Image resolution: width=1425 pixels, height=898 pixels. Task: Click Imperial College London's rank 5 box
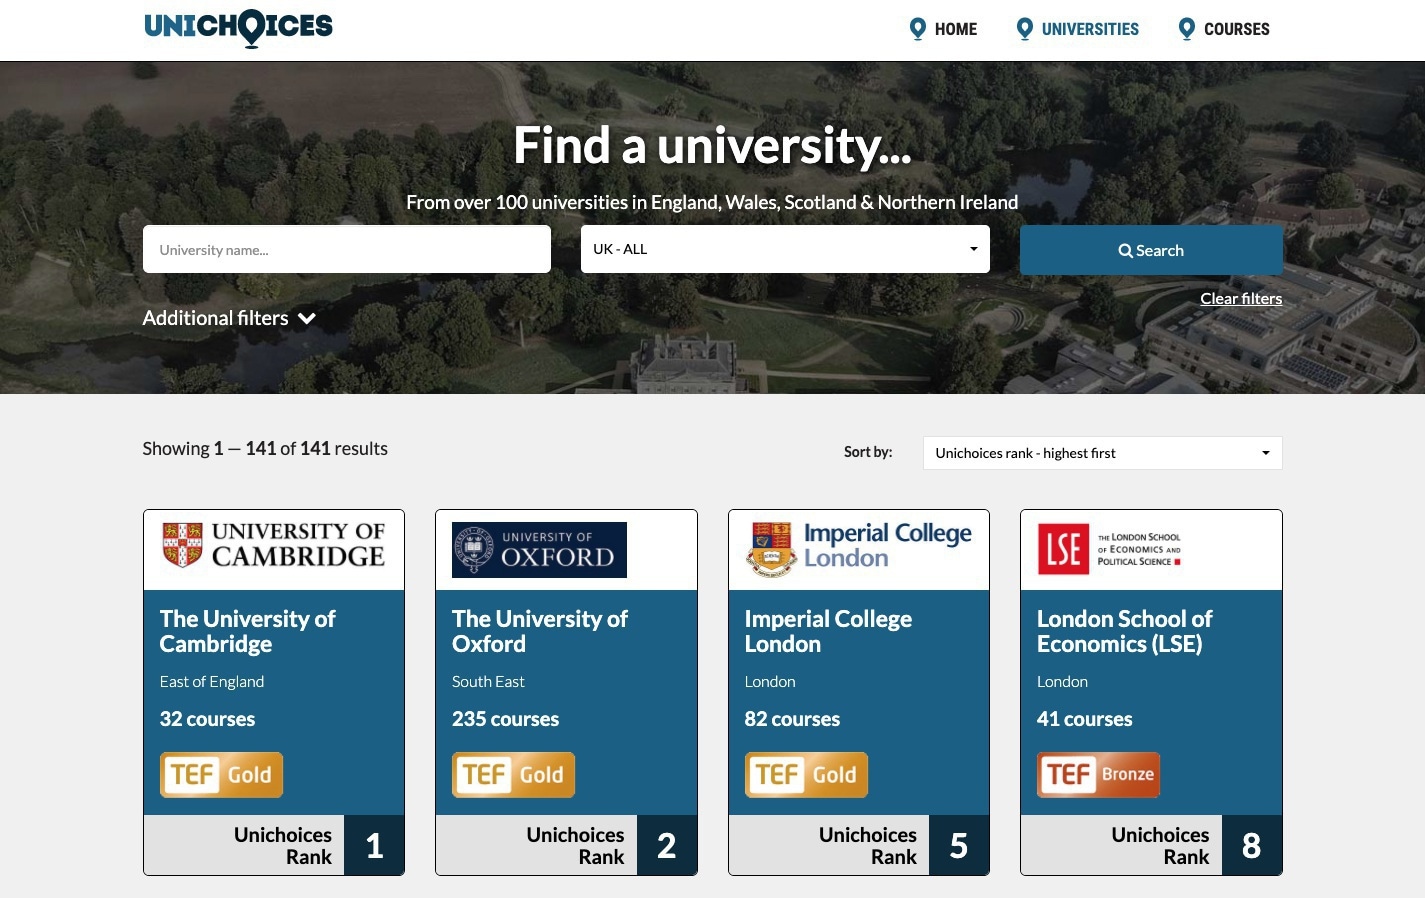coord(958,846)
